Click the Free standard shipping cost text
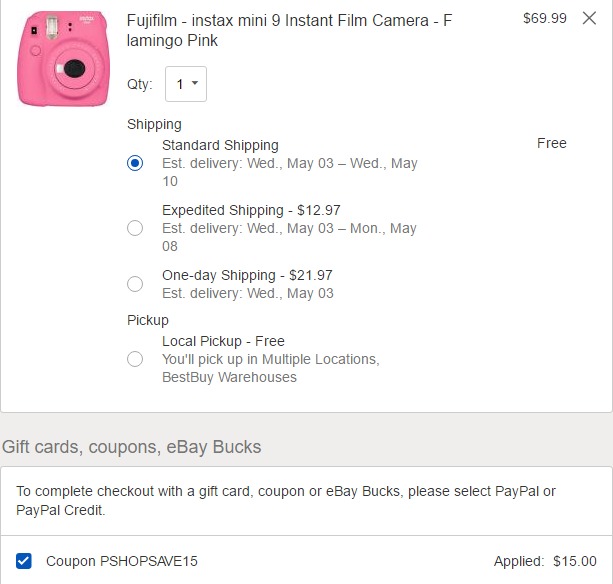 click(x=552, y=143)
